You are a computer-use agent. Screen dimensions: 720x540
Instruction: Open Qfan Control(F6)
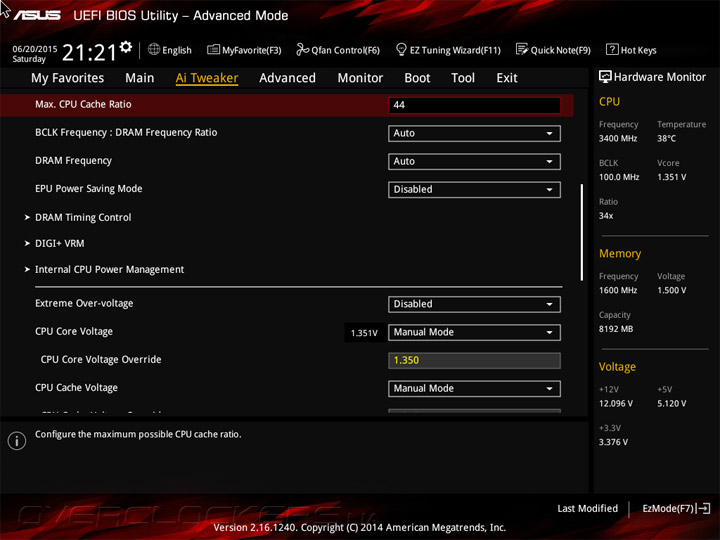(338, 50)
